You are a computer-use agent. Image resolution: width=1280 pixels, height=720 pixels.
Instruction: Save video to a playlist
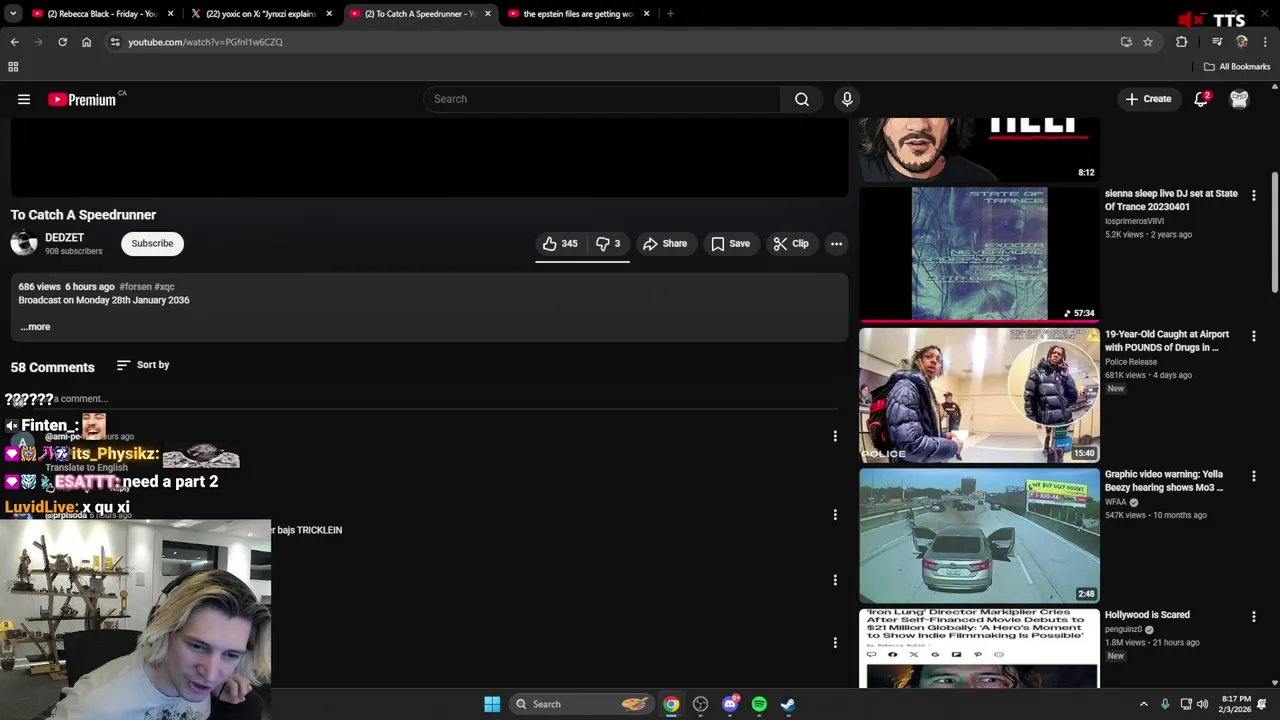click(x=730, y=244)
